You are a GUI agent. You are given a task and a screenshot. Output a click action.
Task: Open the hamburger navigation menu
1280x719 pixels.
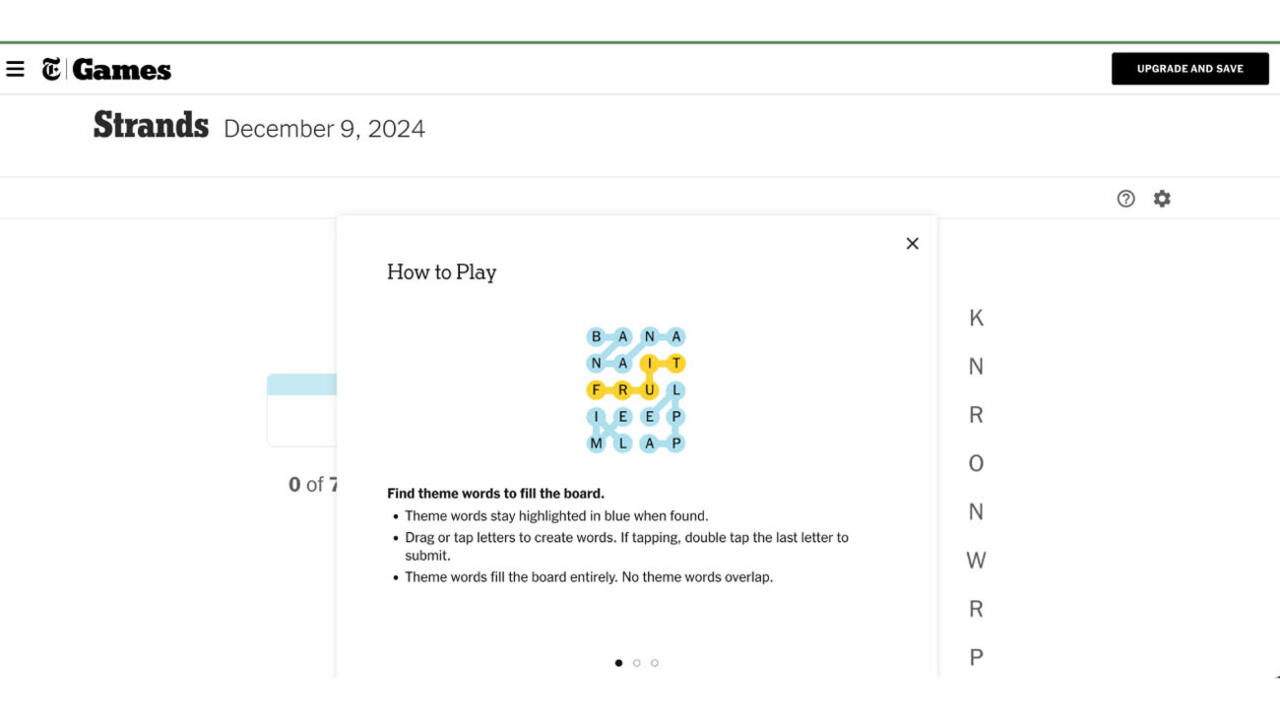tap(15, 69)
